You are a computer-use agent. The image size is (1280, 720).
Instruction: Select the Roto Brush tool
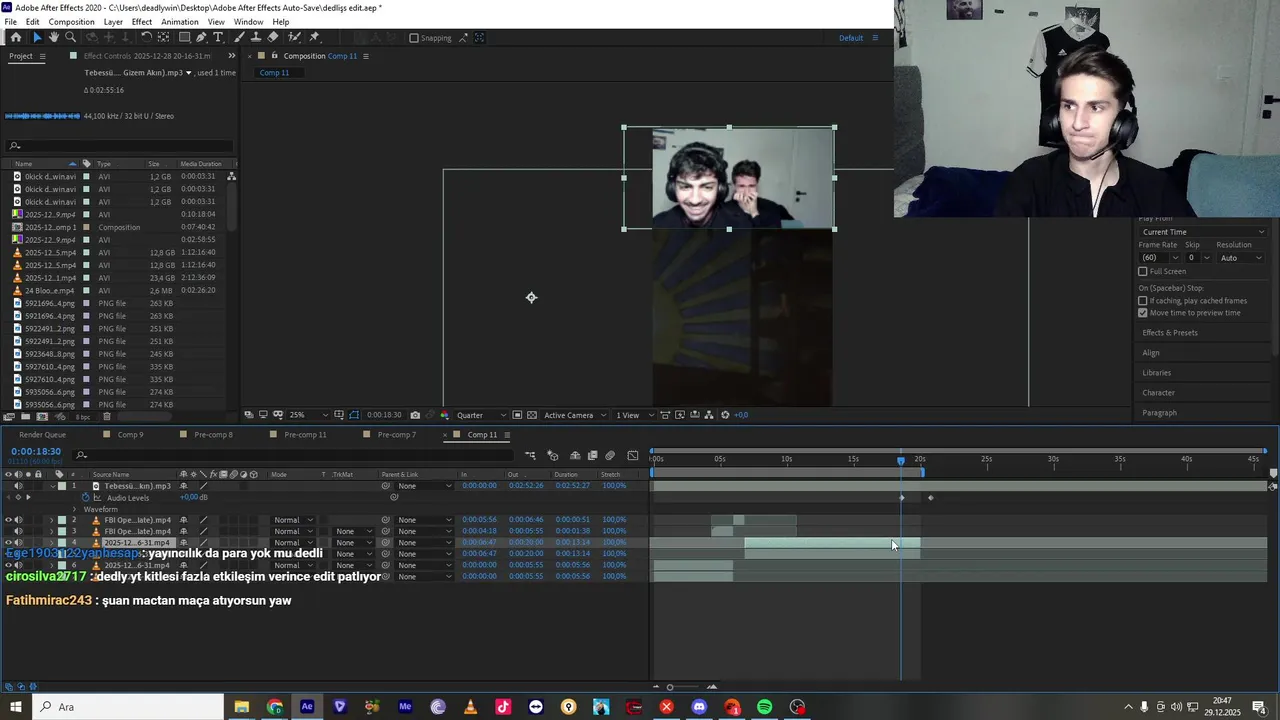coord(294,37)
